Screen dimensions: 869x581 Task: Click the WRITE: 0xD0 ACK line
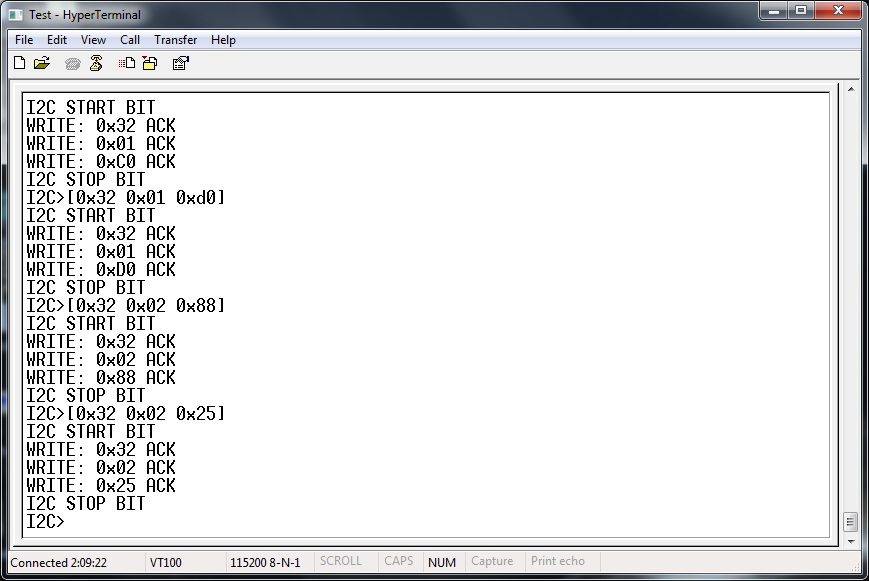click(101, 269)
